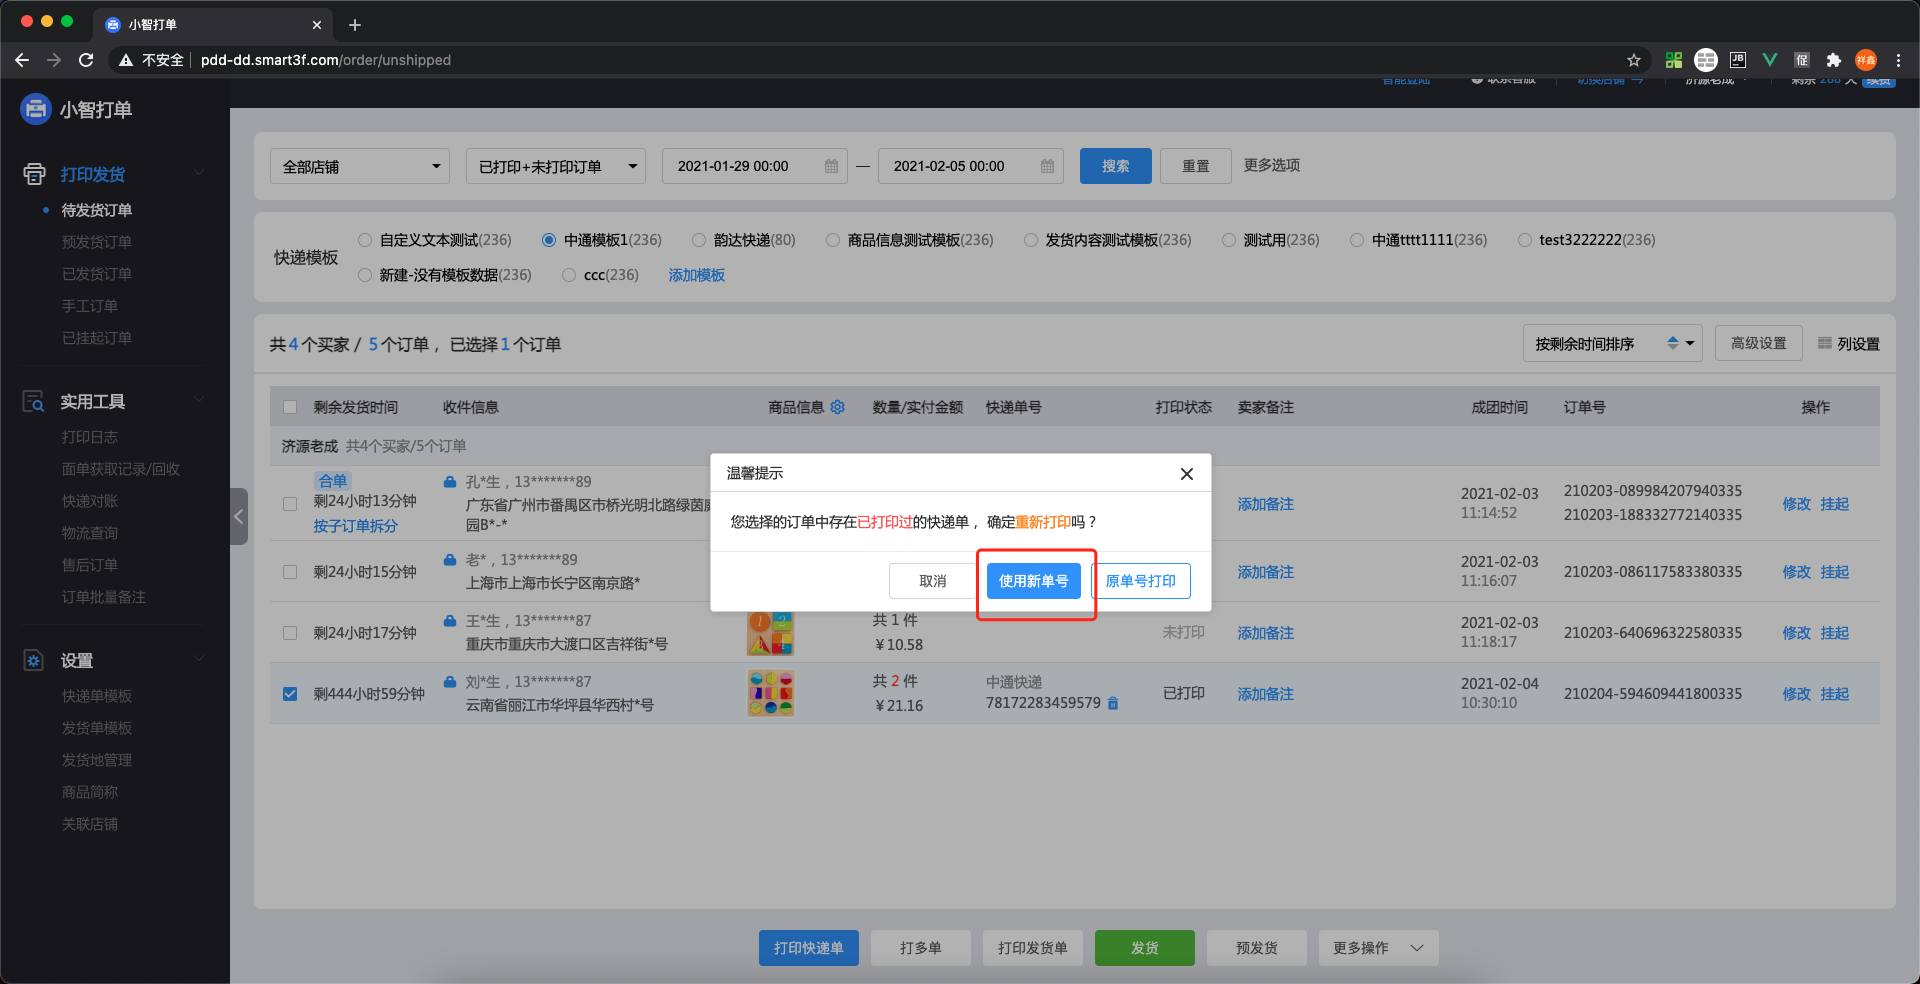Open 快递单模板 in the sidebar
The image size is (1920, 984).
click(x=97, y=696)
